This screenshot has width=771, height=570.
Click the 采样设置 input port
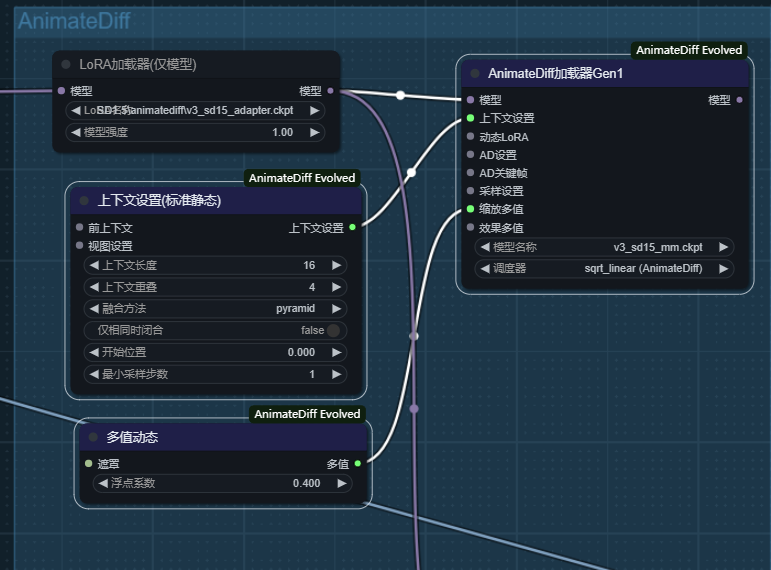470,191
